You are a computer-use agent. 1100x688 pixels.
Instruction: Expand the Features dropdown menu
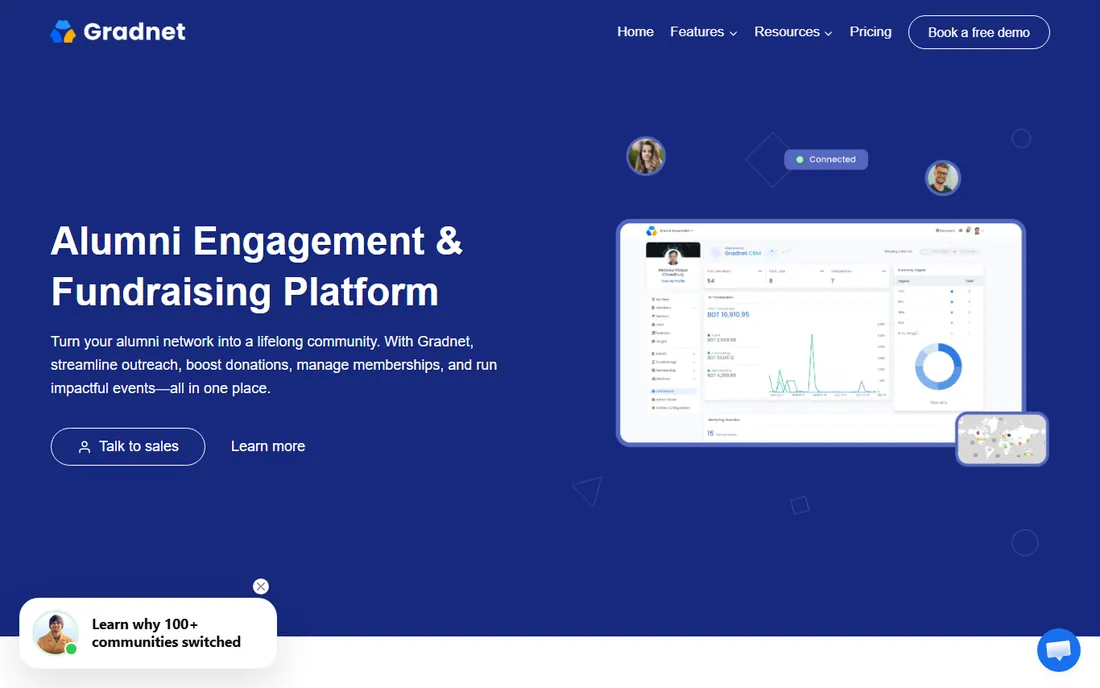[x=703, y=32]
